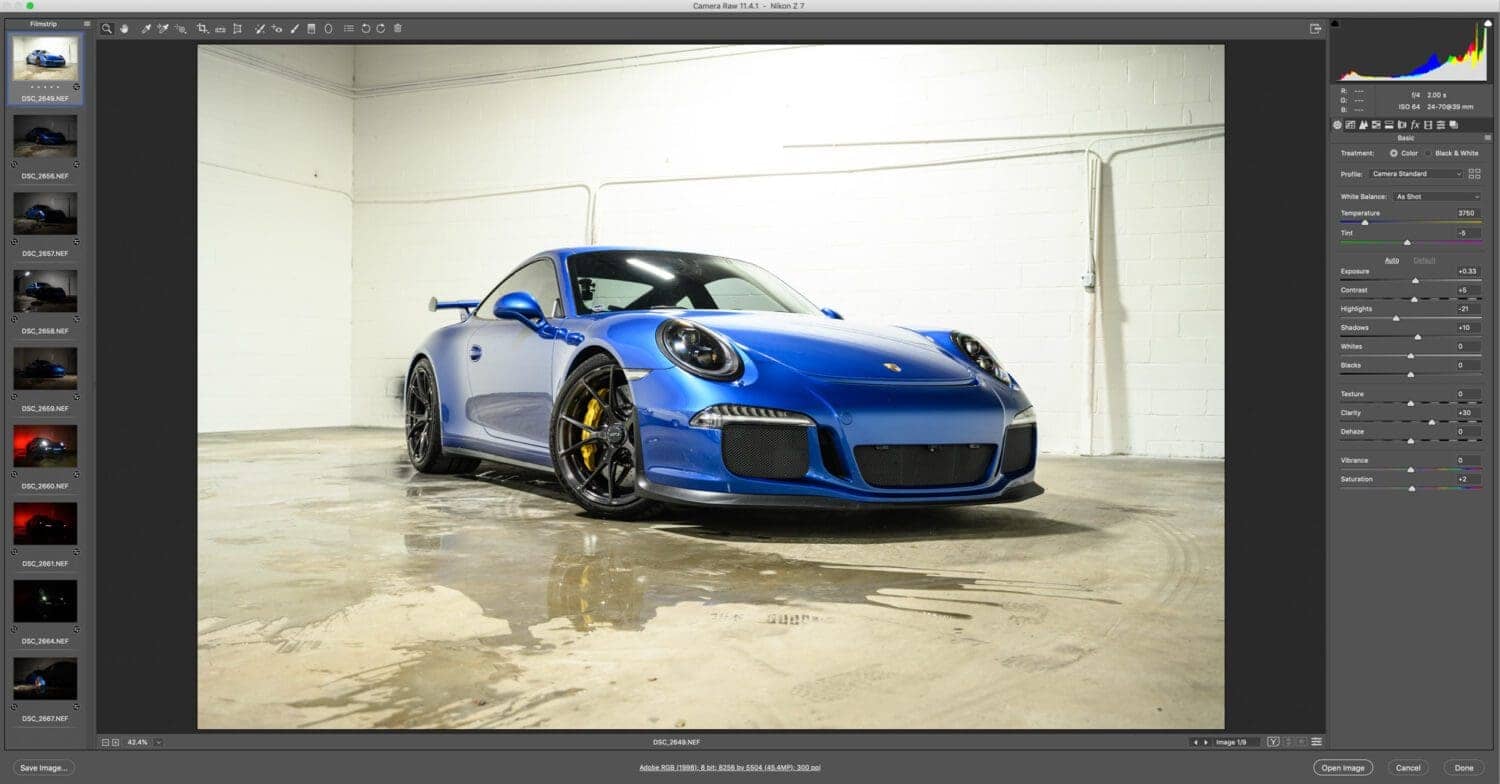Click the trash icon to mark for deletion
The height and width of the screenshot is (784, 1500).
(x=397, y=29)
